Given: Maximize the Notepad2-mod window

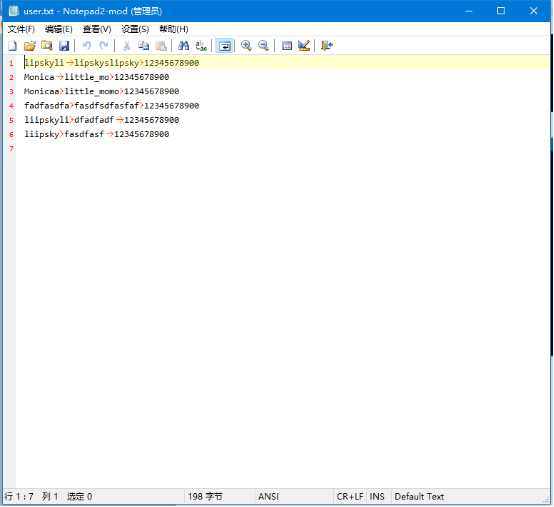Looking at the screenshot, I should pyautogui.click(x=501, y=11).
